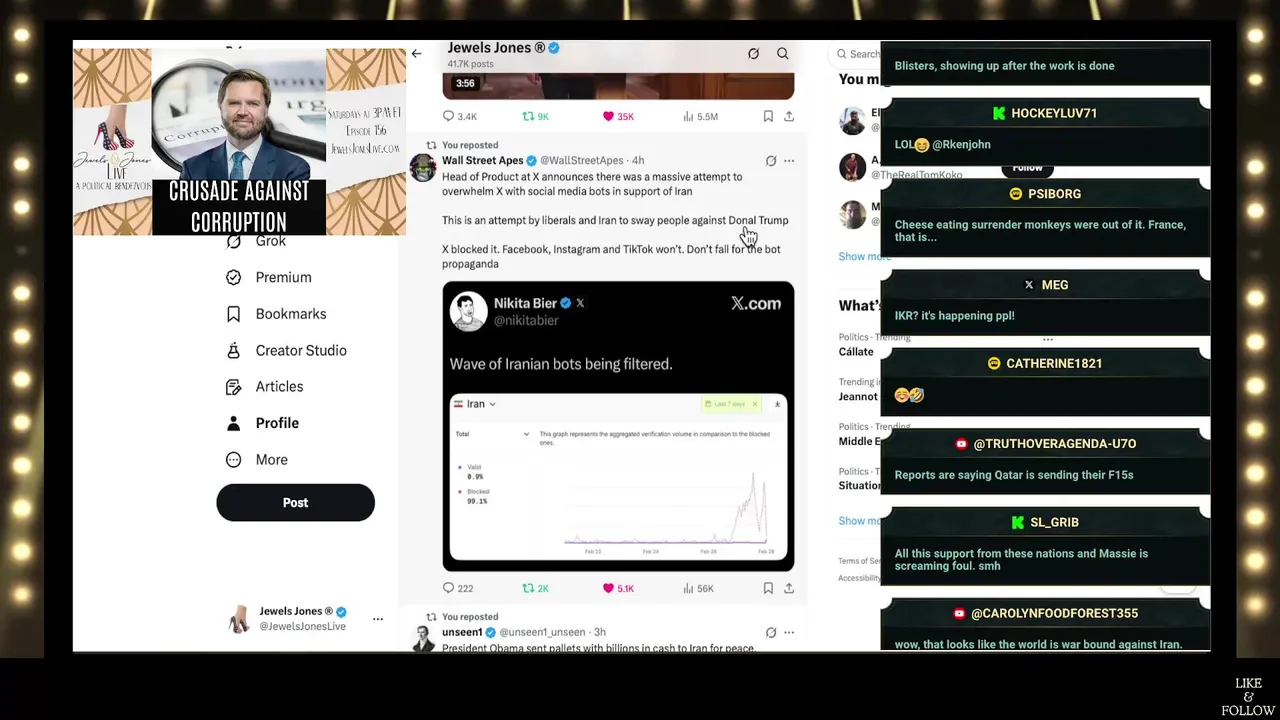Open Grok icon on unseen1 post
The image size is (1280, 720).
pos(771,632)
